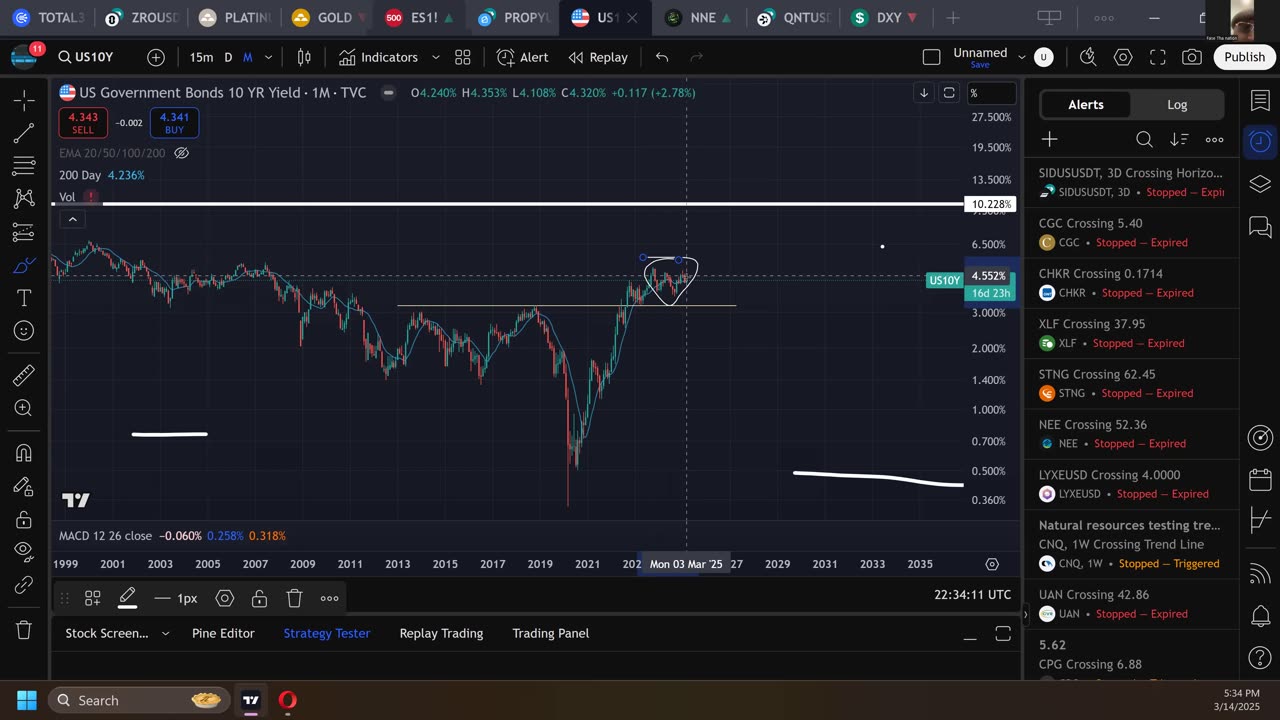Select the Text annotation tool
This screenshot has height=720, width=1280.
(x=24, y=298)
